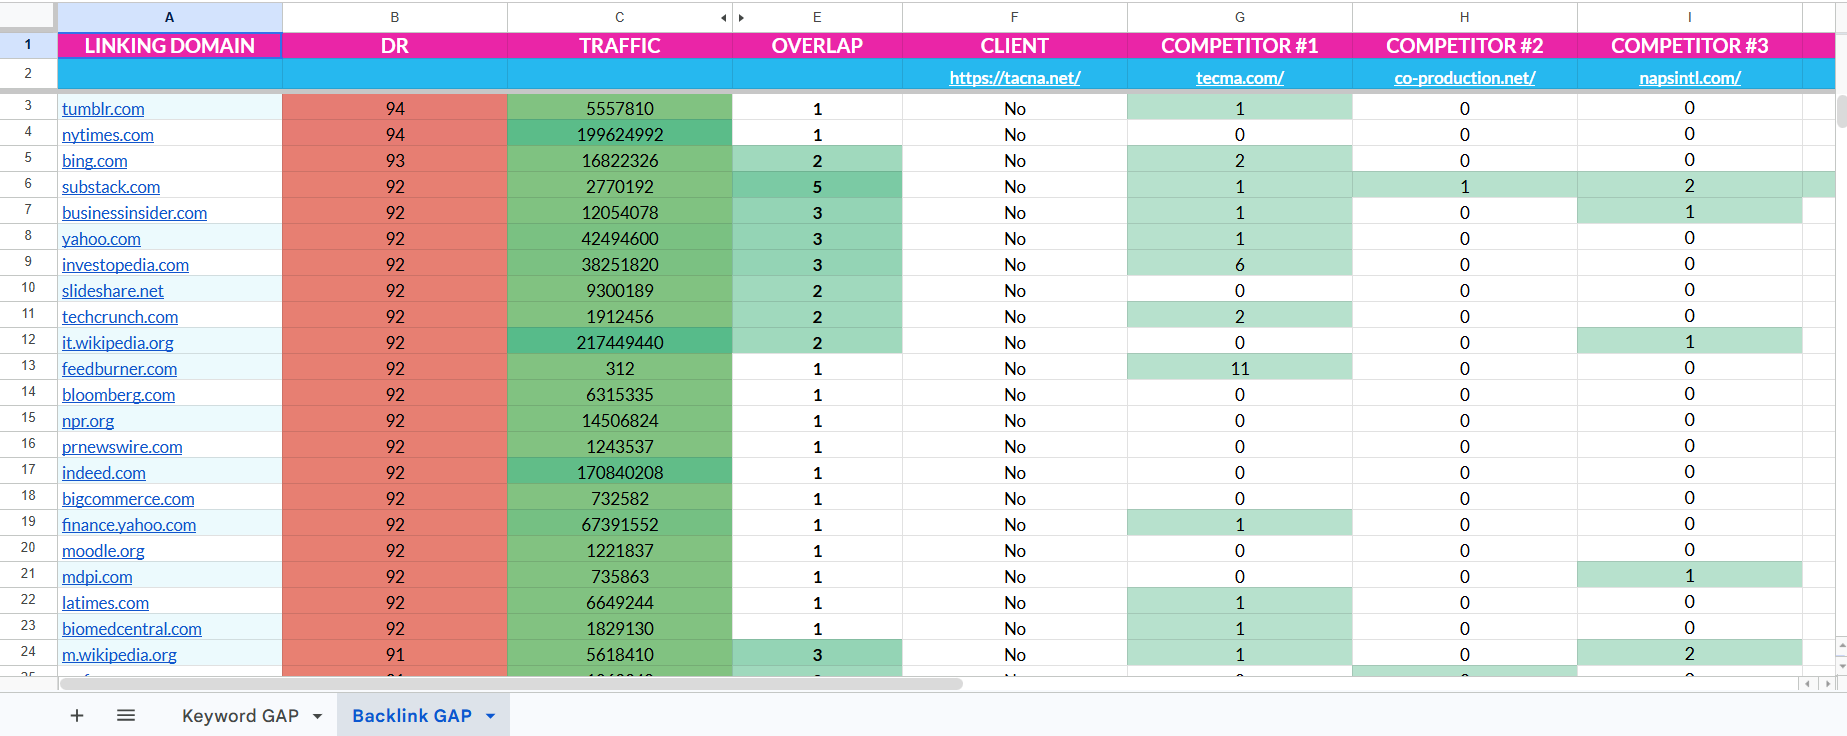The height and width of the screenshot is (736, 1847).
Task: Click traffic cell 217449440
Action: point(620,343)
